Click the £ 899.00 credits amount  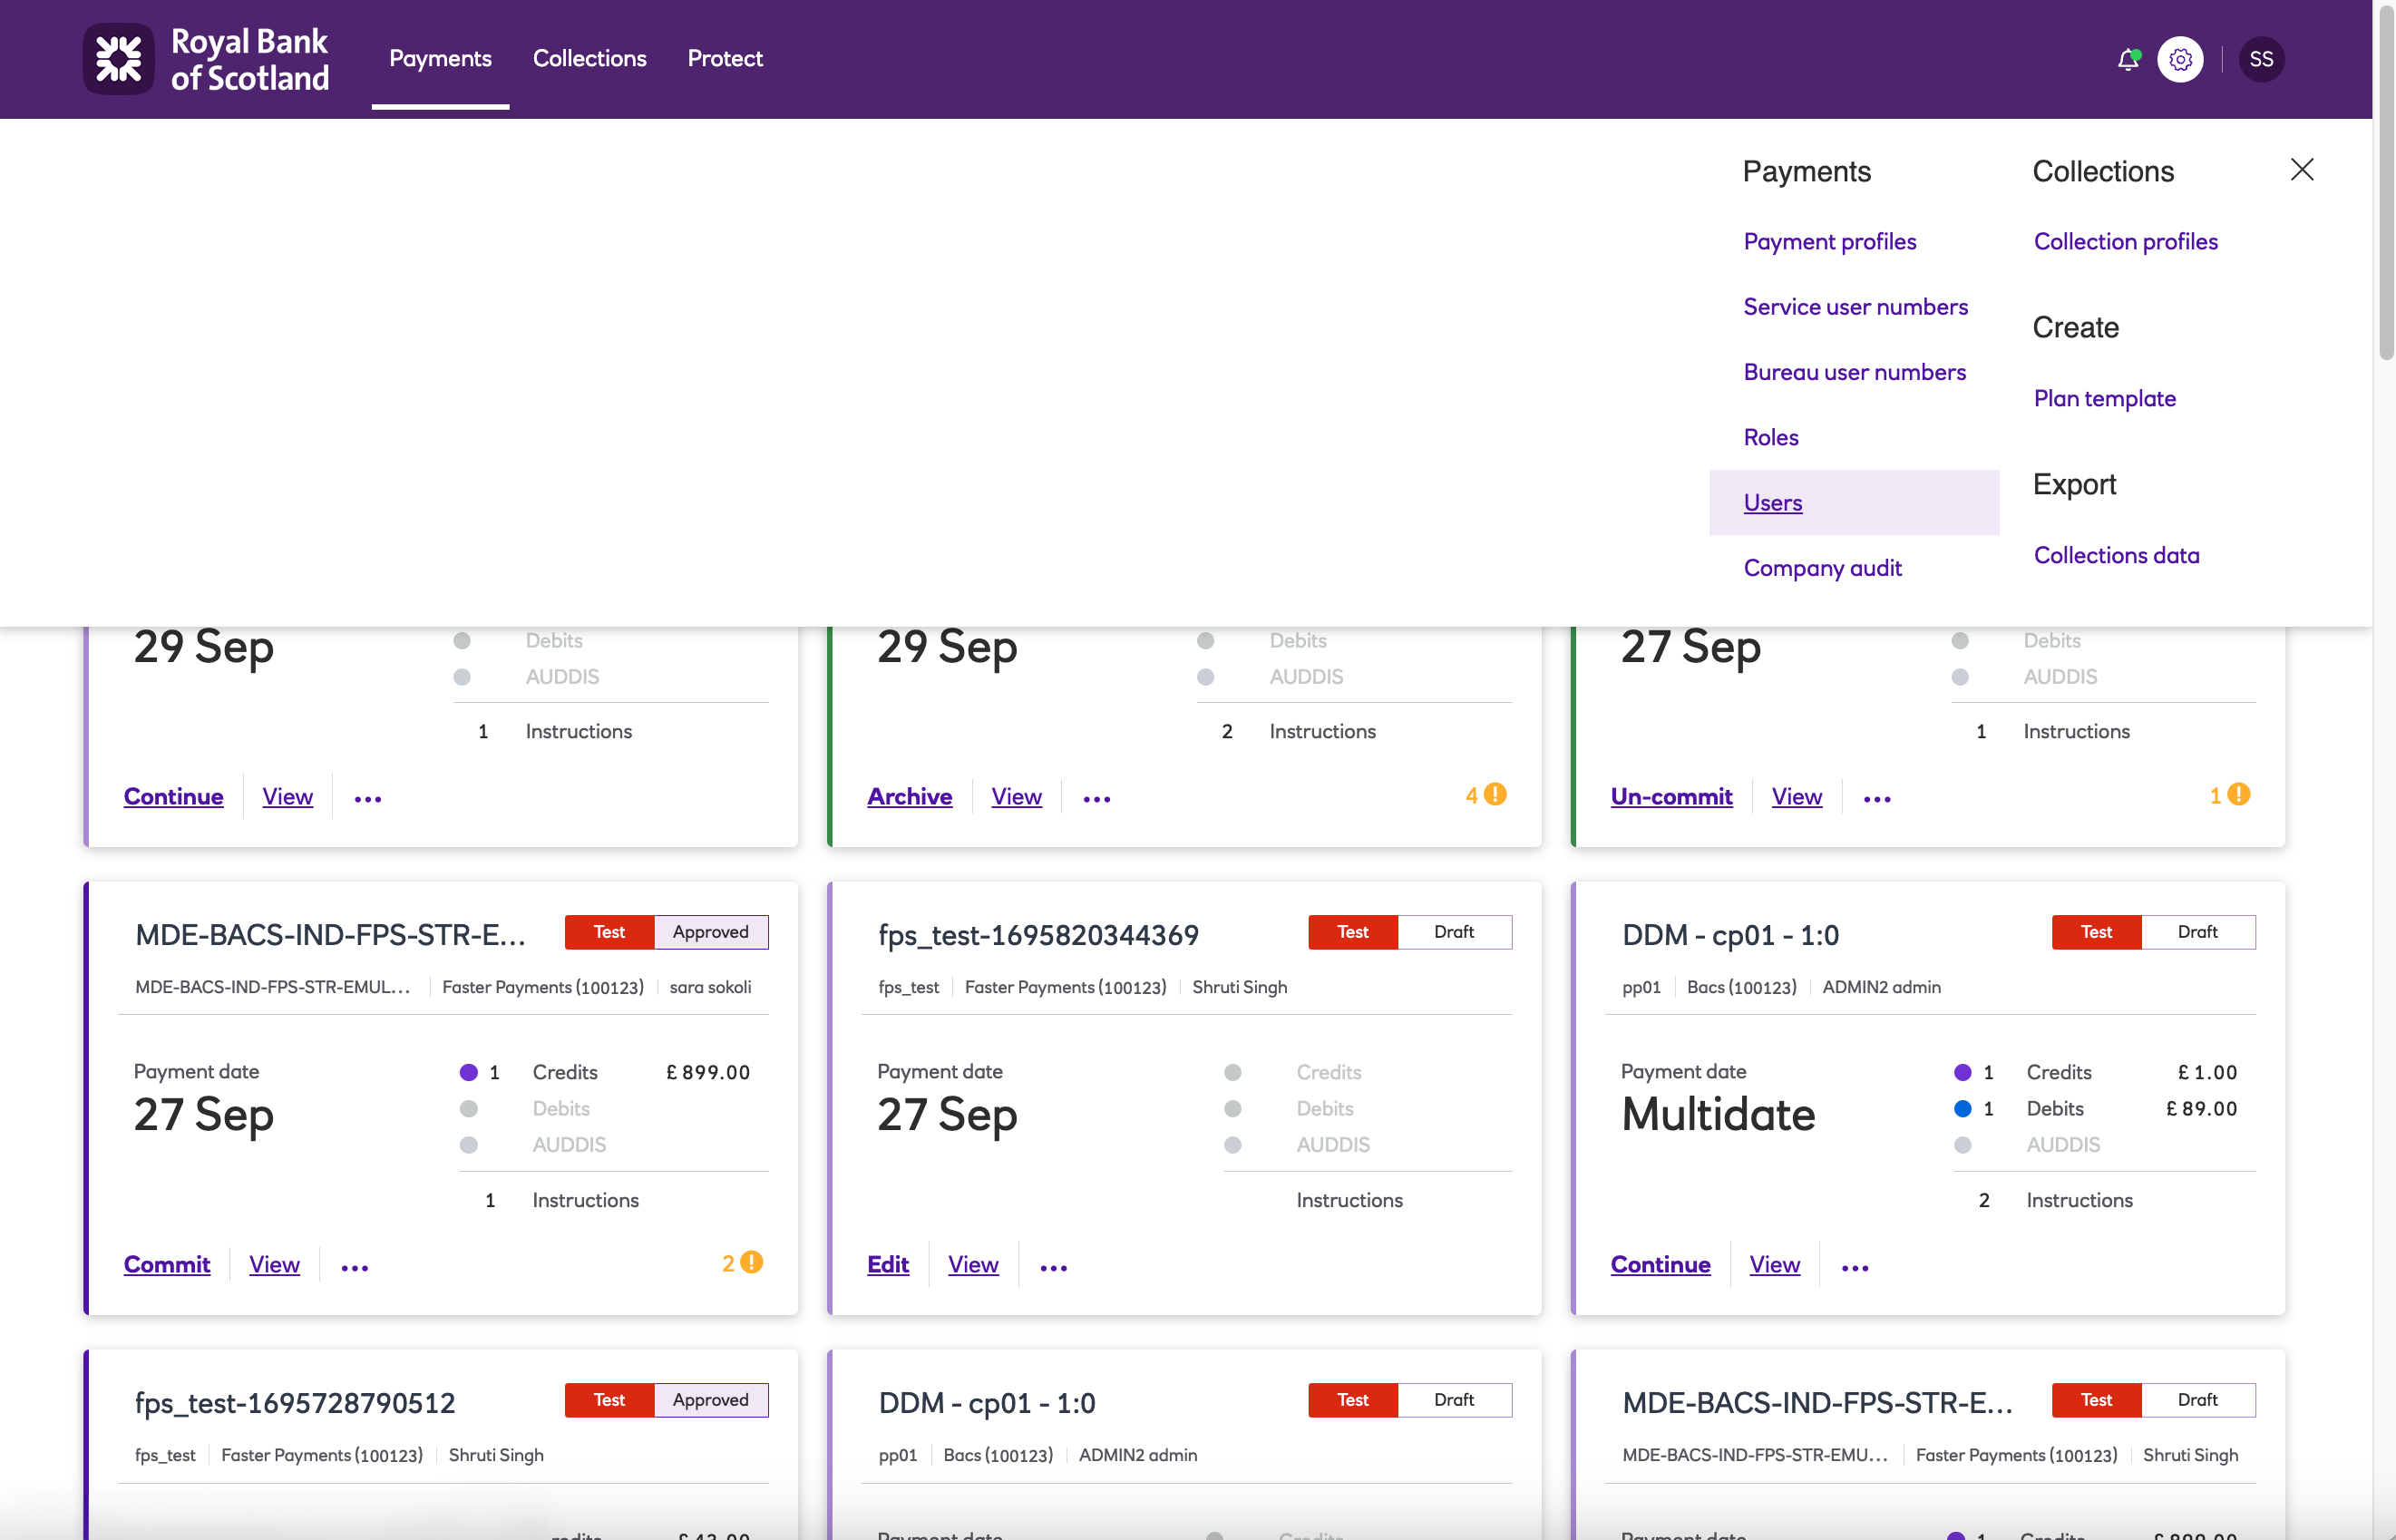(708, 1072)
